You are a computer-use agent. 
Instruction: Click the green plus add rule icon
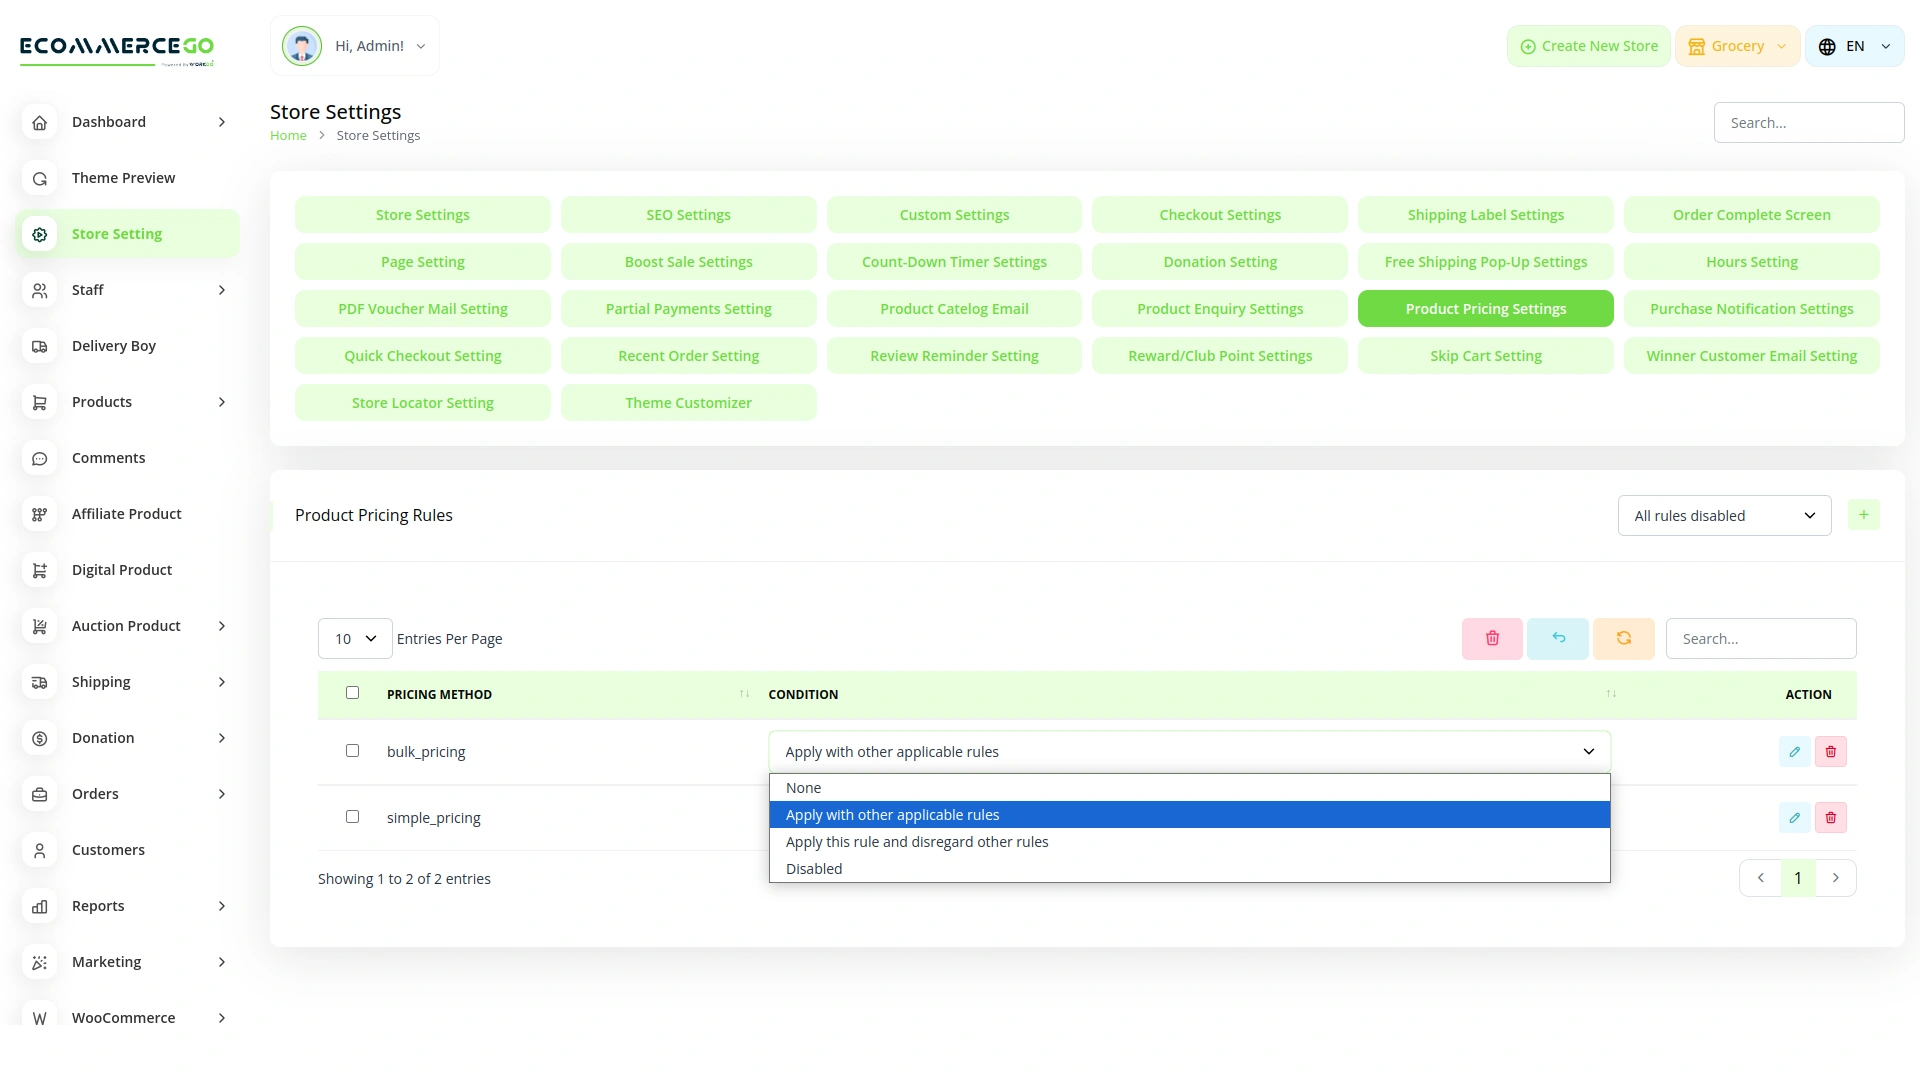pos(1863,515)
